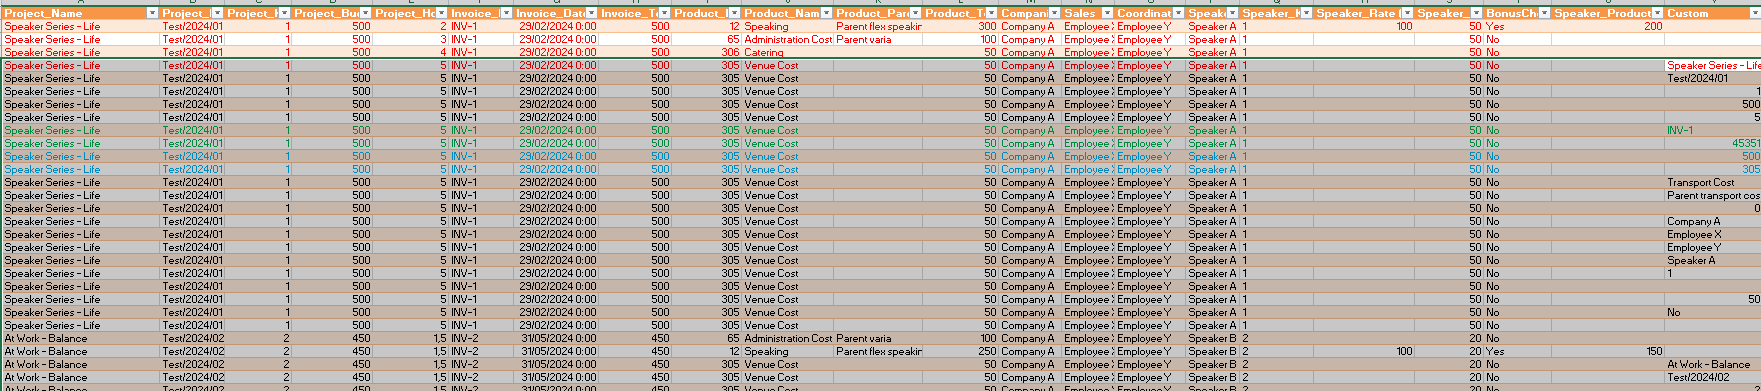This screenshot has height=391, width=1761.
Task: Open the Invoice_I column filter arrow
Action: 506,13
